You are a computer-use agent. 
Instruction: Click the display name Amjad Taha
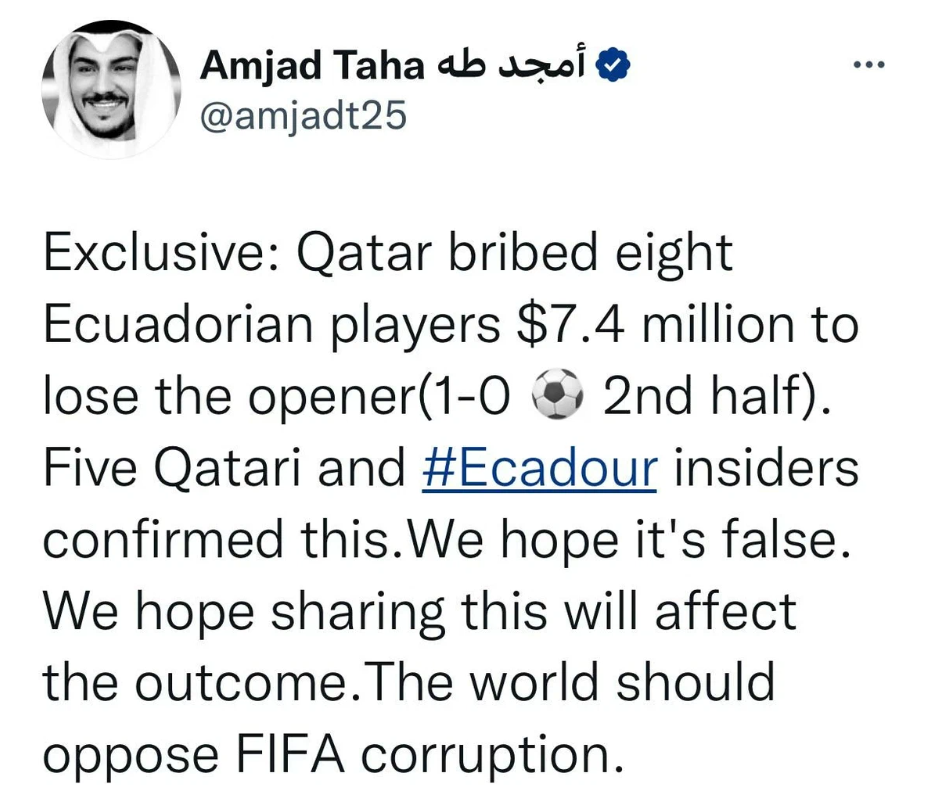pyautogui.click(x=312, y=65)
